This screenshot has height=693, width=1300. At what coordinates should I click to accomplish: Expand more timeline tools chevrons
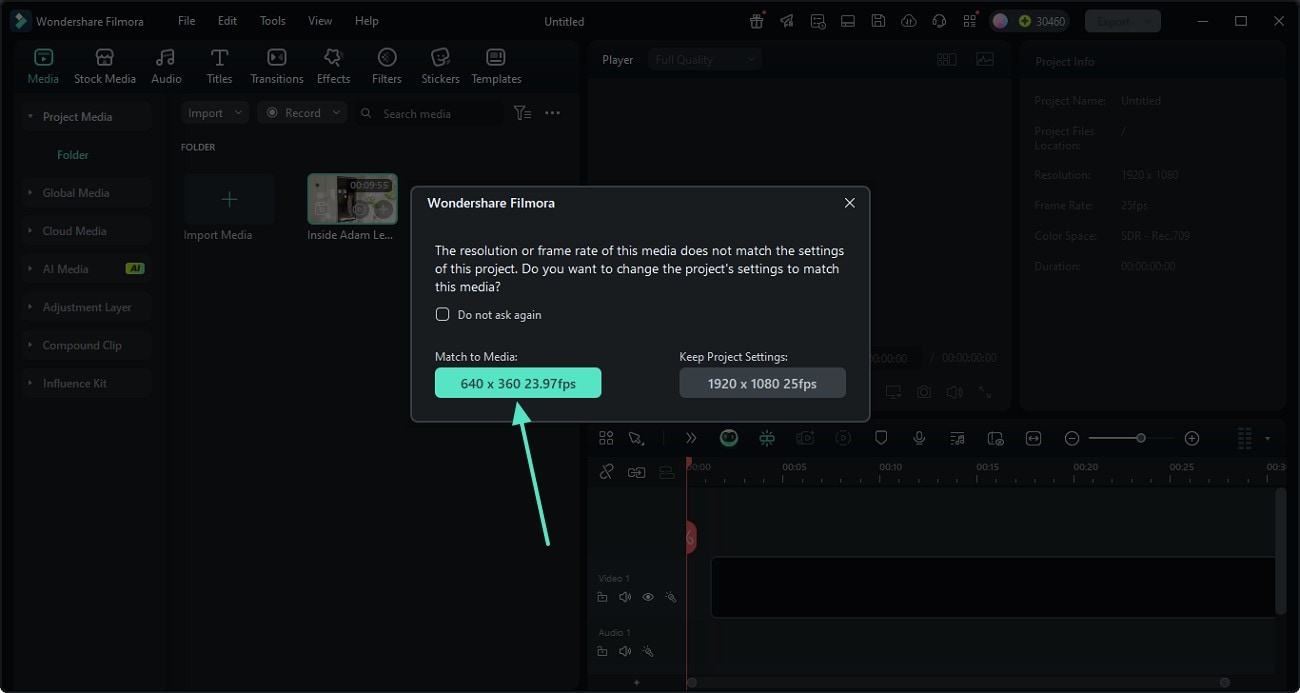[690, 438]
